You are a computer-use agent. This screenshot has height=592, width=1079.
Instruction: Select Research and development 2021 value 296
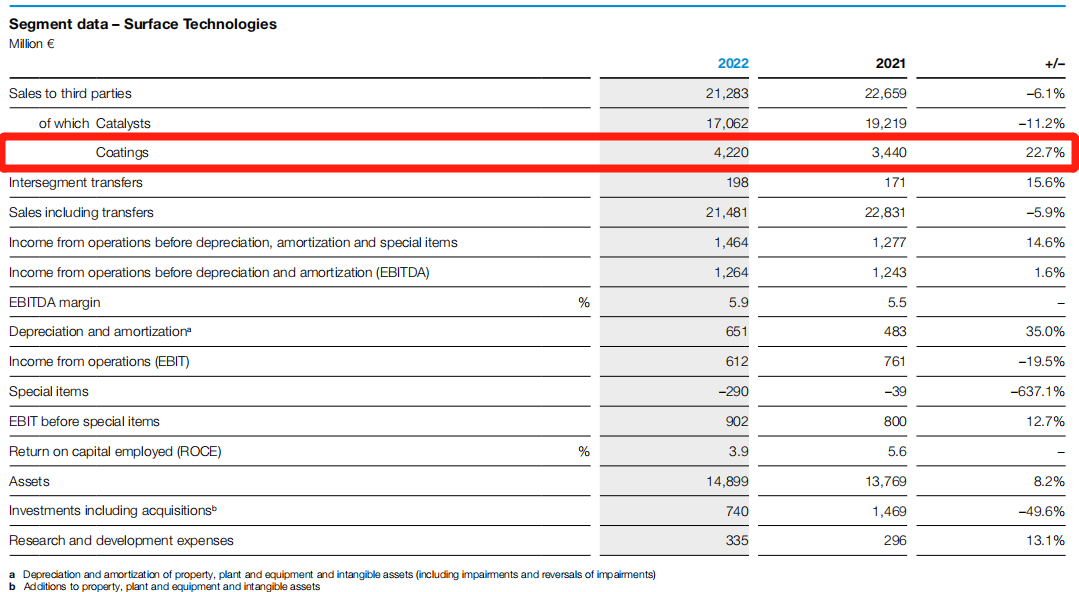click(895, 540)
